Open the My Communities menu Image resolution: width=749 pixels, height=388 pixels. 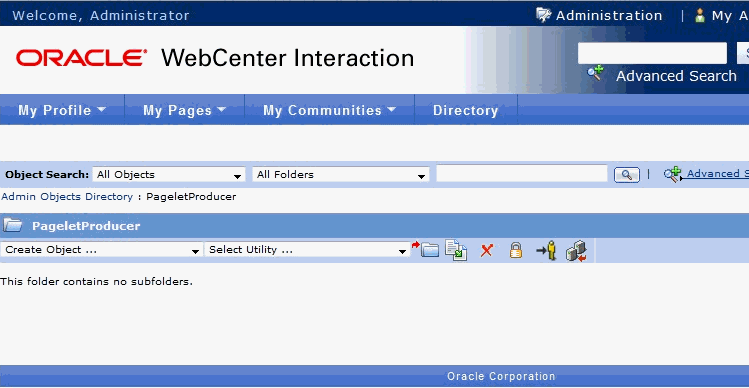(x=330, y=110)
